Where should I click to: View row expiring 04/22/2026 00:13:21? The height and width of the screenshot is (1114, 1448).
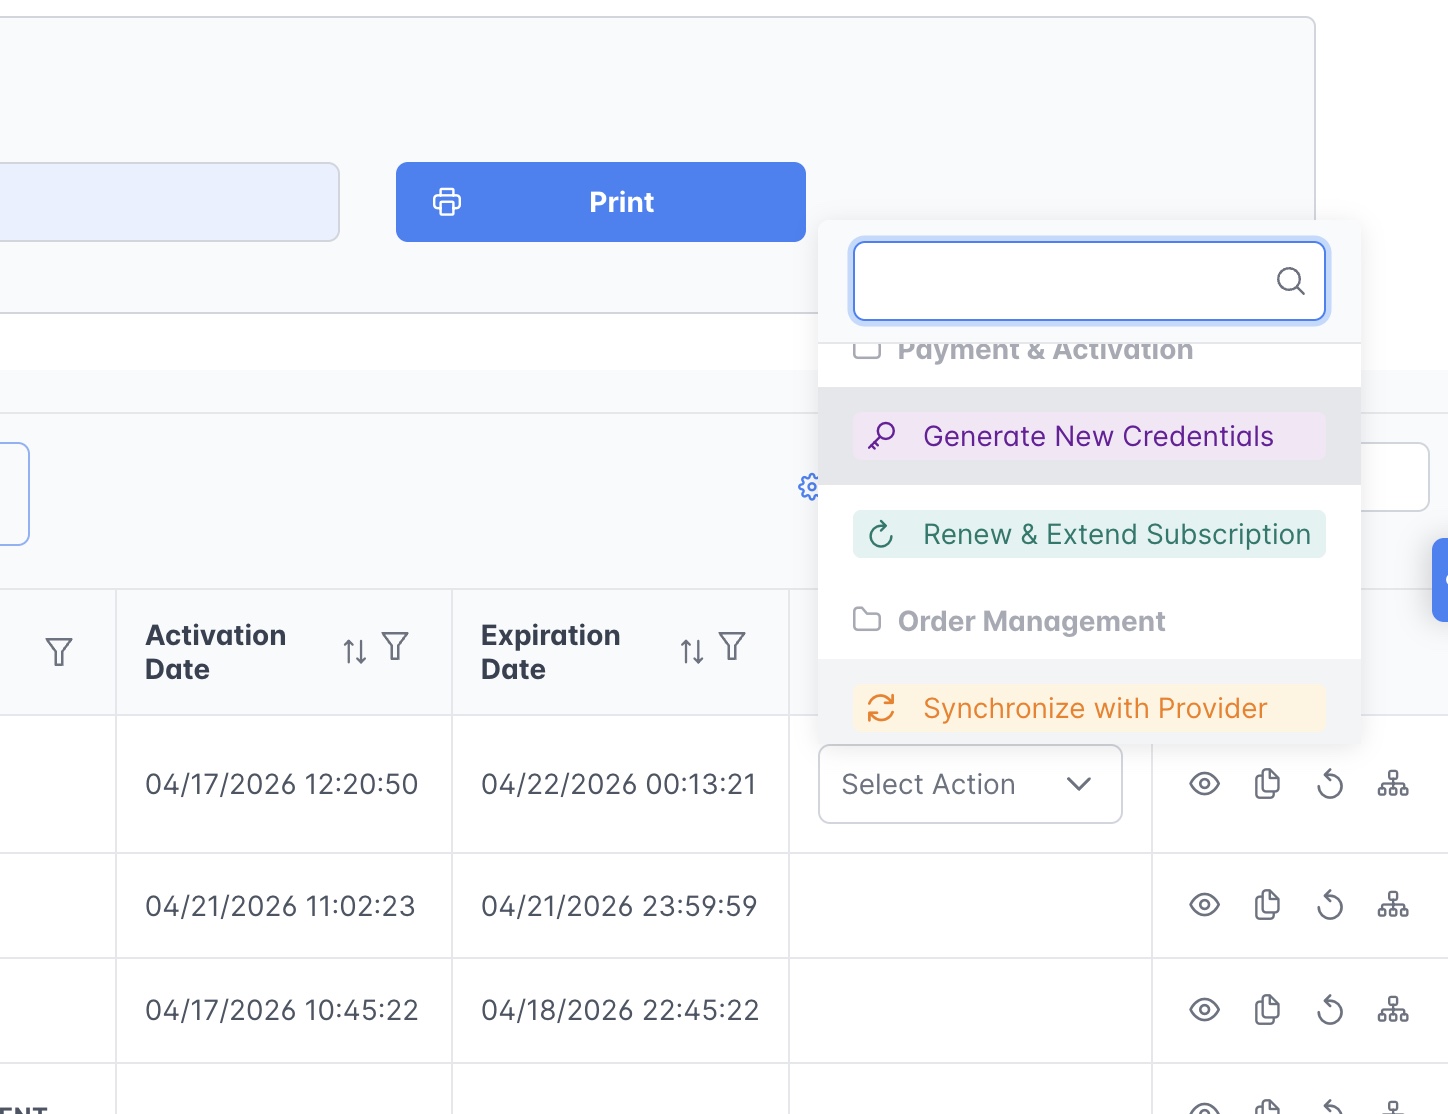tap(1204, 784)
